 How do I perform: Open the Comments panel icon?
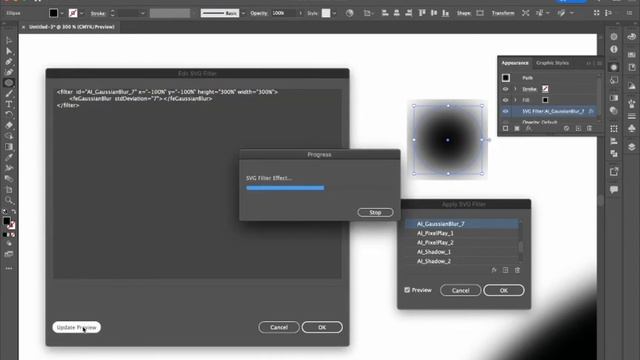point(614,189)
